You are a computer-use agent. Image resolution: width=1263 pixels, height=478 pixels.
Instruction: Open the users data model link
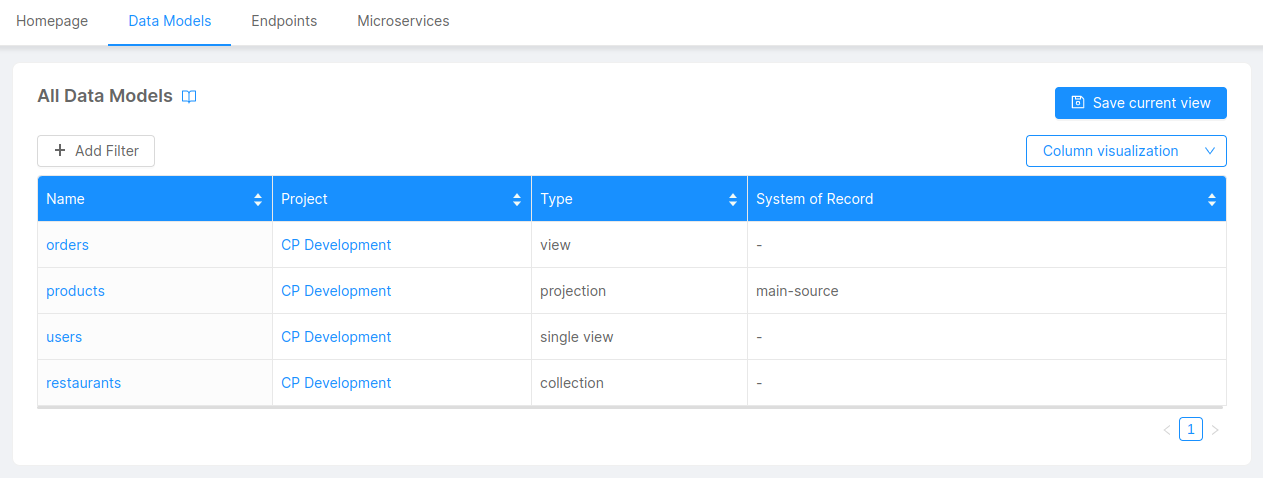click(64, 337)
